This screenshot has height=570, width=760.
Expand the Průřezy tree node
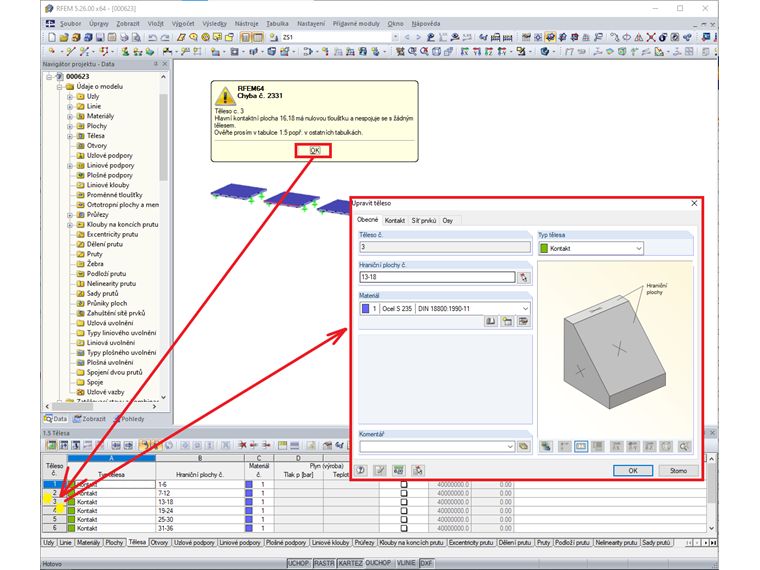[x=70, y=215]
